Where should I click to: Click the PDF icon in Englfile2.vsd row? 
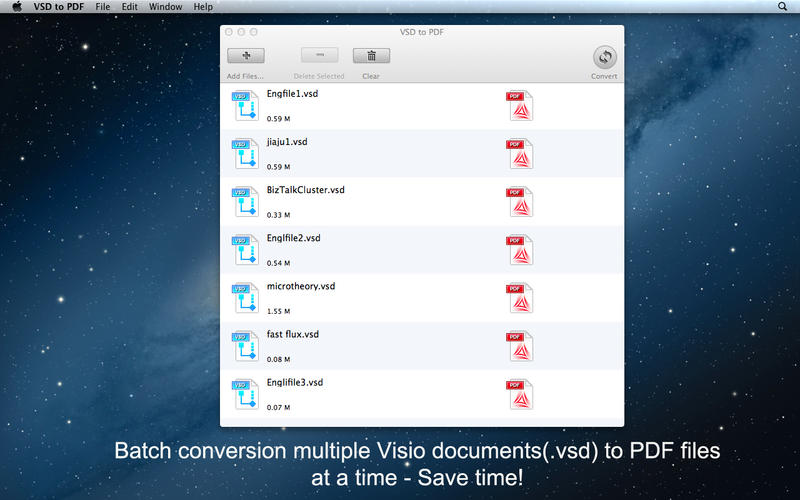pos(519,250)
